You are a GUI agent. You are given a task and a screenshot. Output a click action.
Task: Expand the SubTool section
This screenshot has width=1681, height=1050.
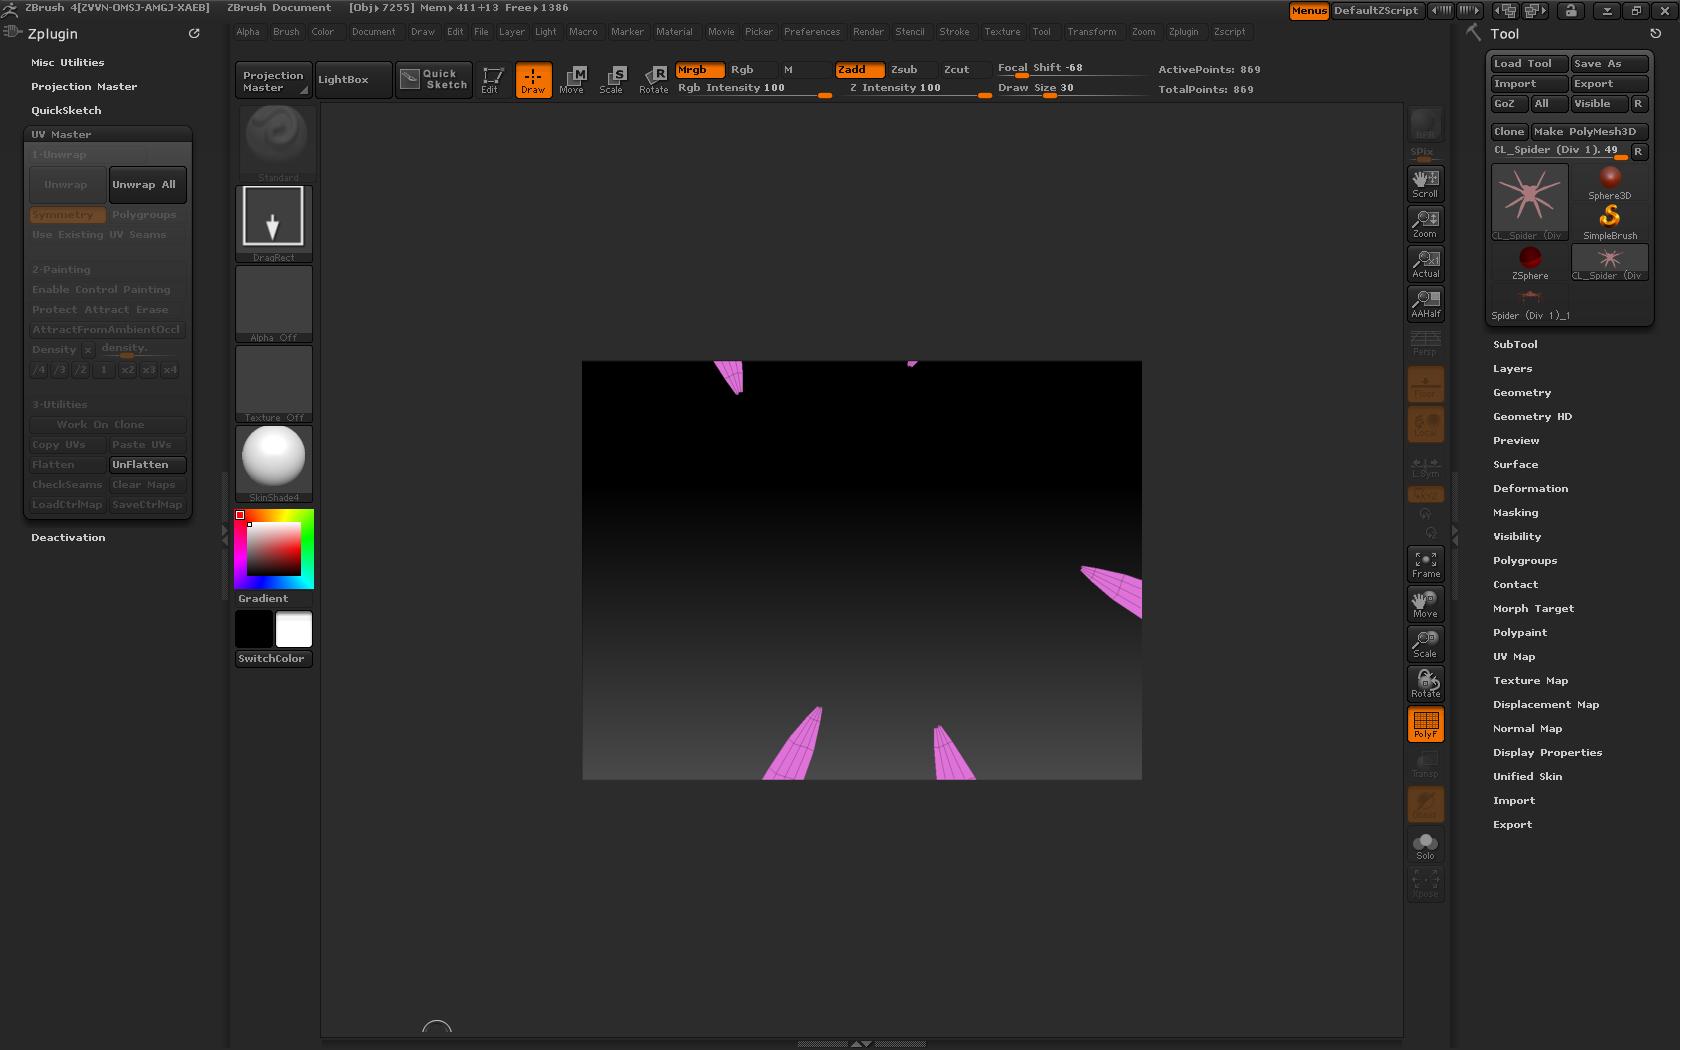[1515, 344]
